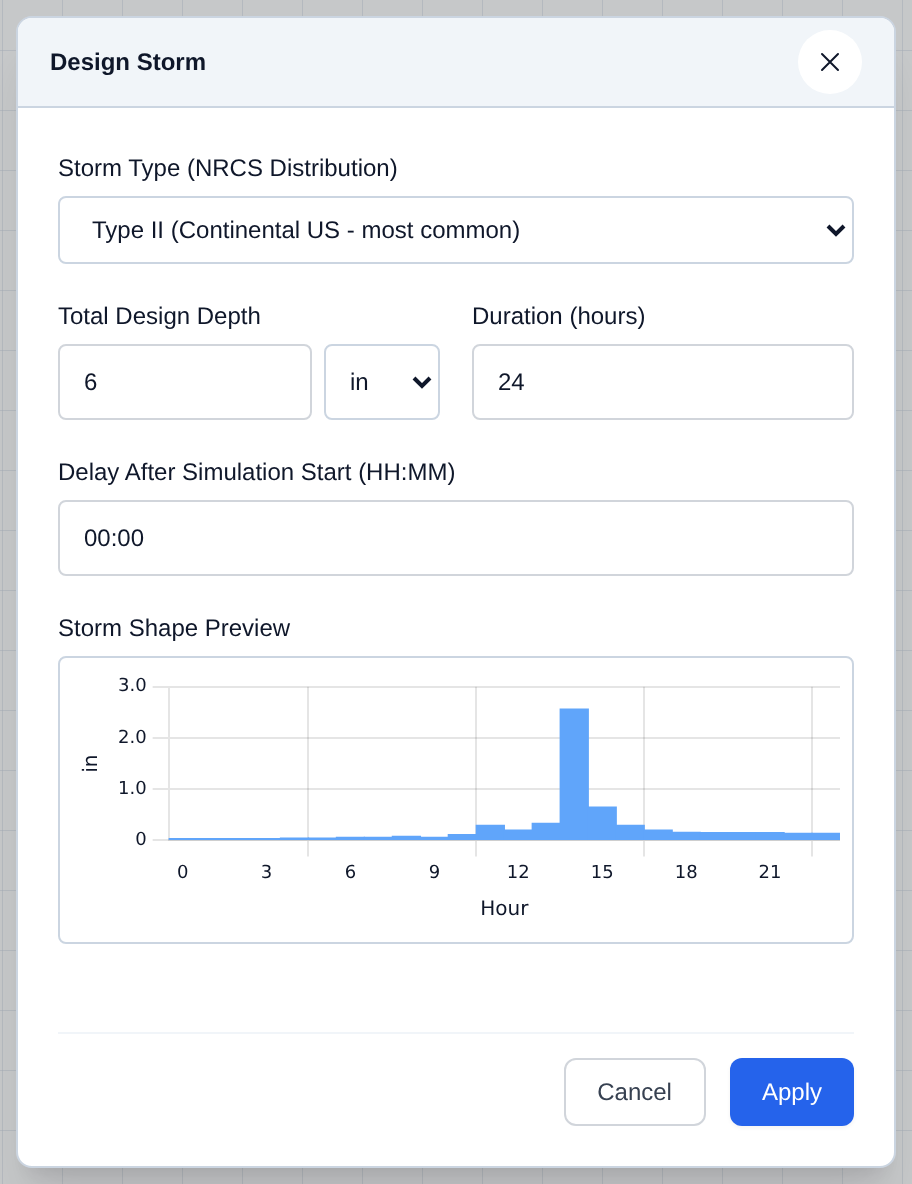Apply the design storm settings
912x1184 pixels.
coord(791,1092)
